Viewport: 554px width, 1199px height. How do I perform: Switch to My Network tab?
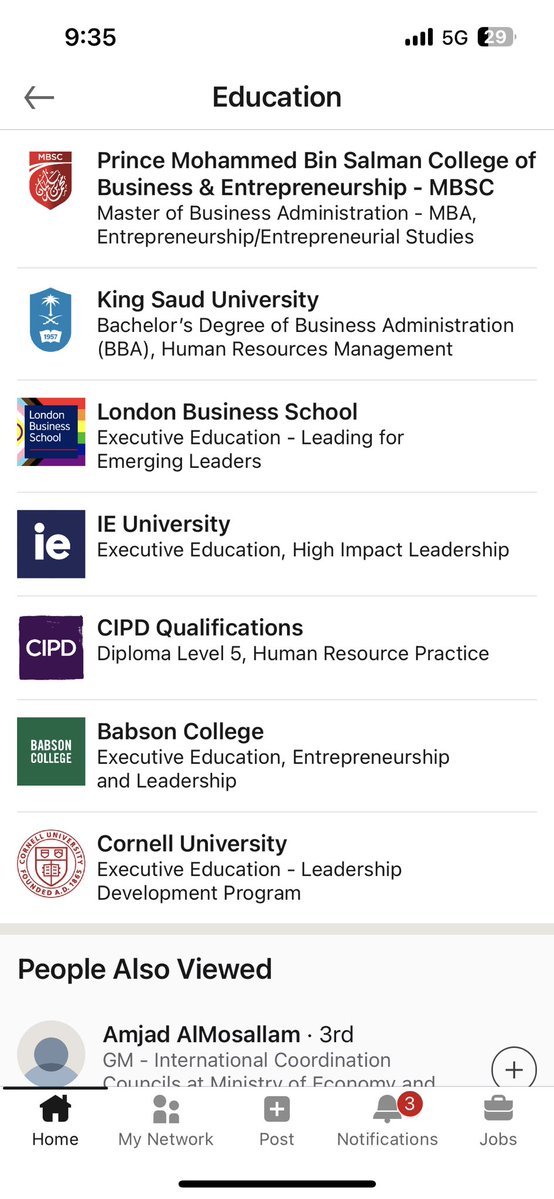click(x=166, y=1120)
